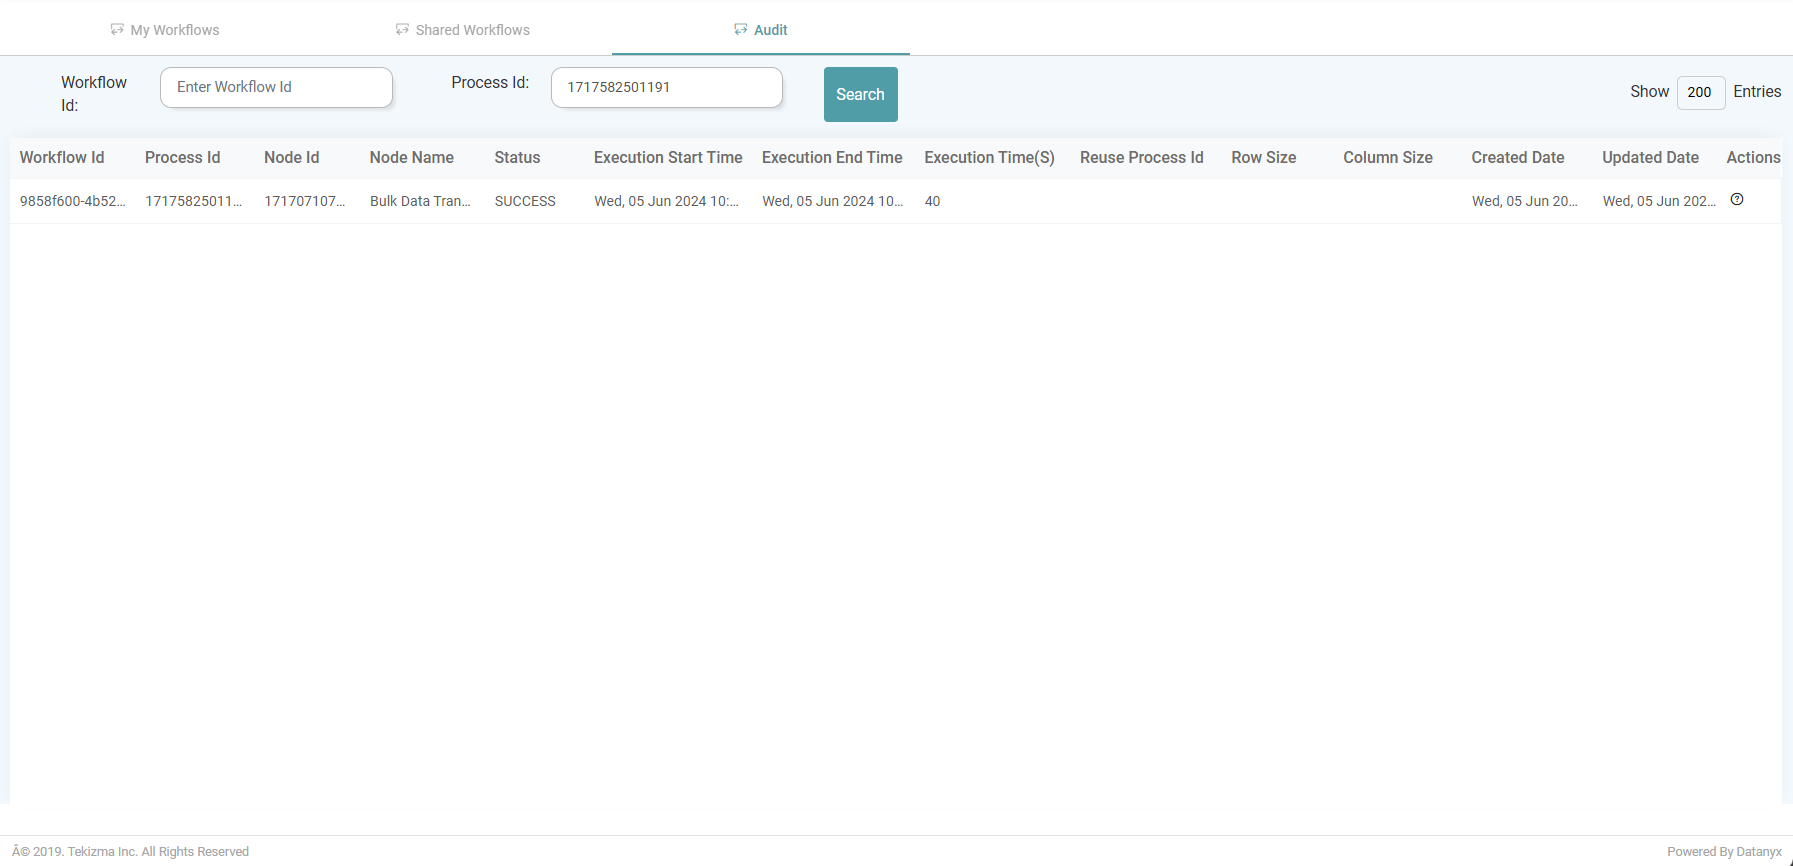Select the Audit tab

(761, 30)
